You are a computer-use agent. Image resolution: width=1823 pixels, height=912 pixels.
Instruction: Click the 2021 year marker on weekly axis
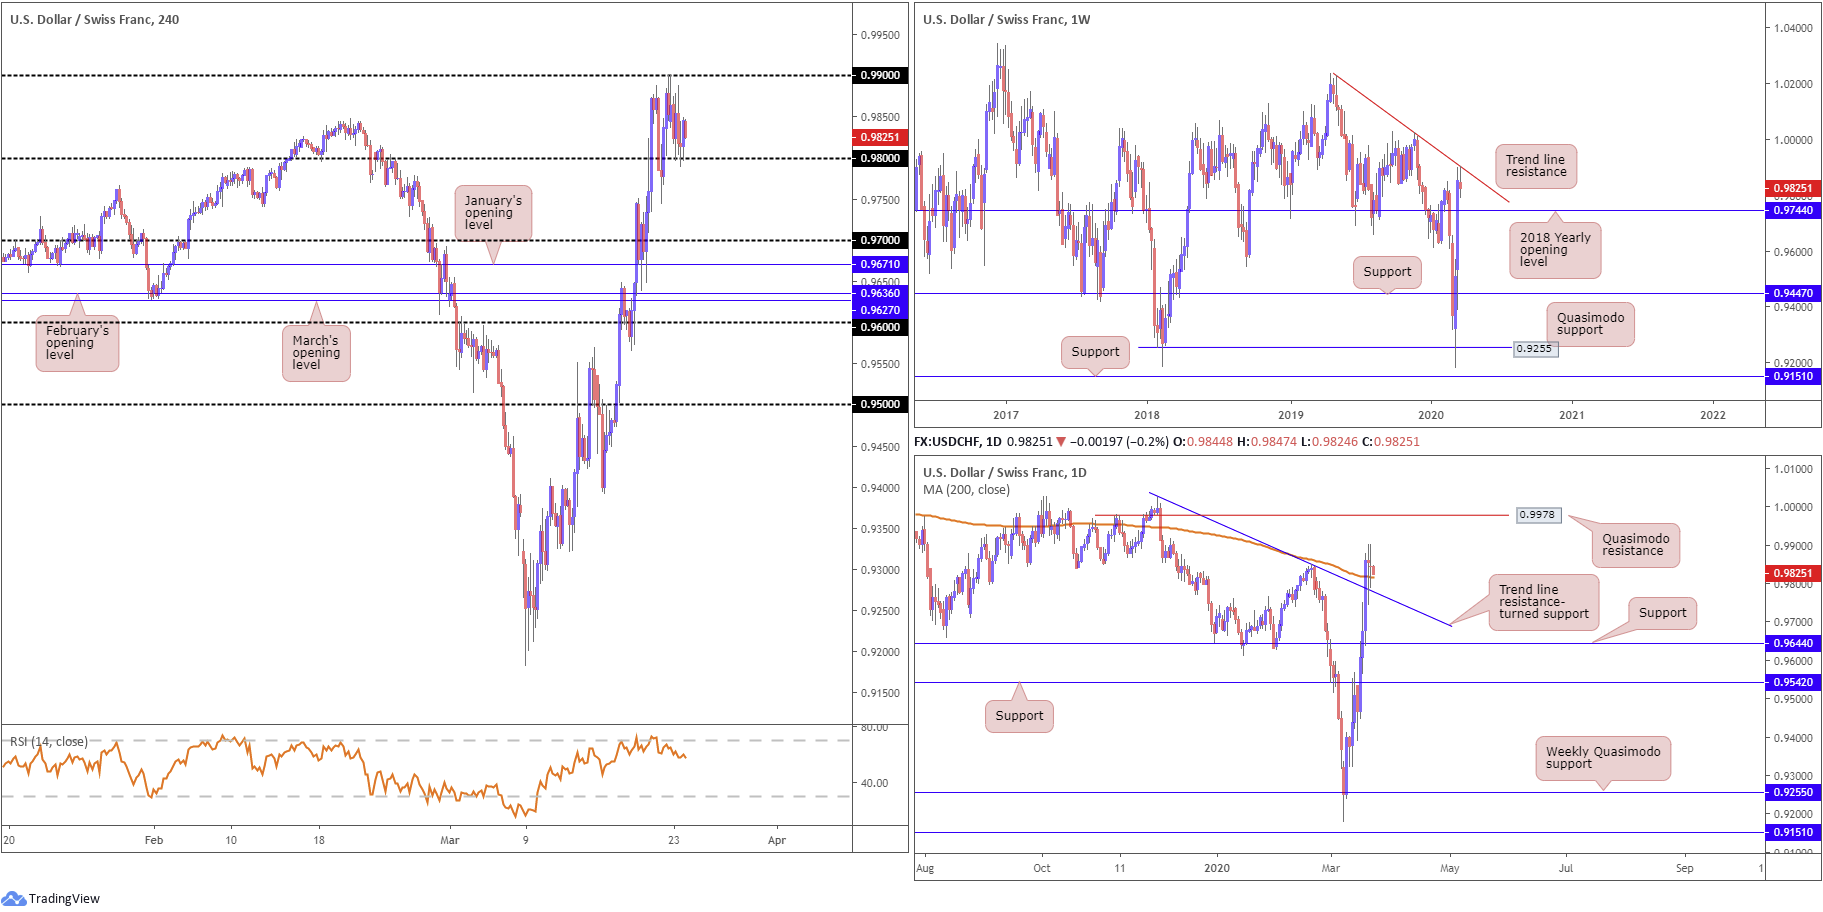(x=1572, y=415)
